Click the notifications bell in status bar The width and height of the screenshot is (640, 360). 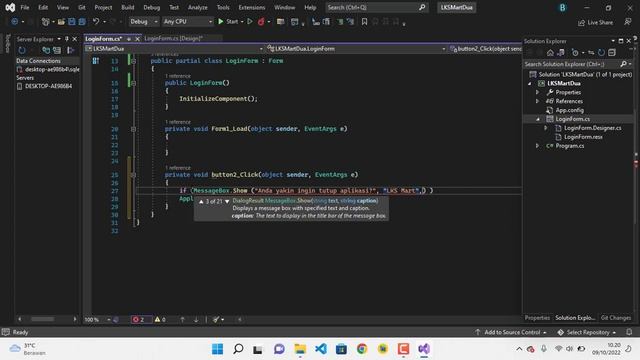[629, 332]
